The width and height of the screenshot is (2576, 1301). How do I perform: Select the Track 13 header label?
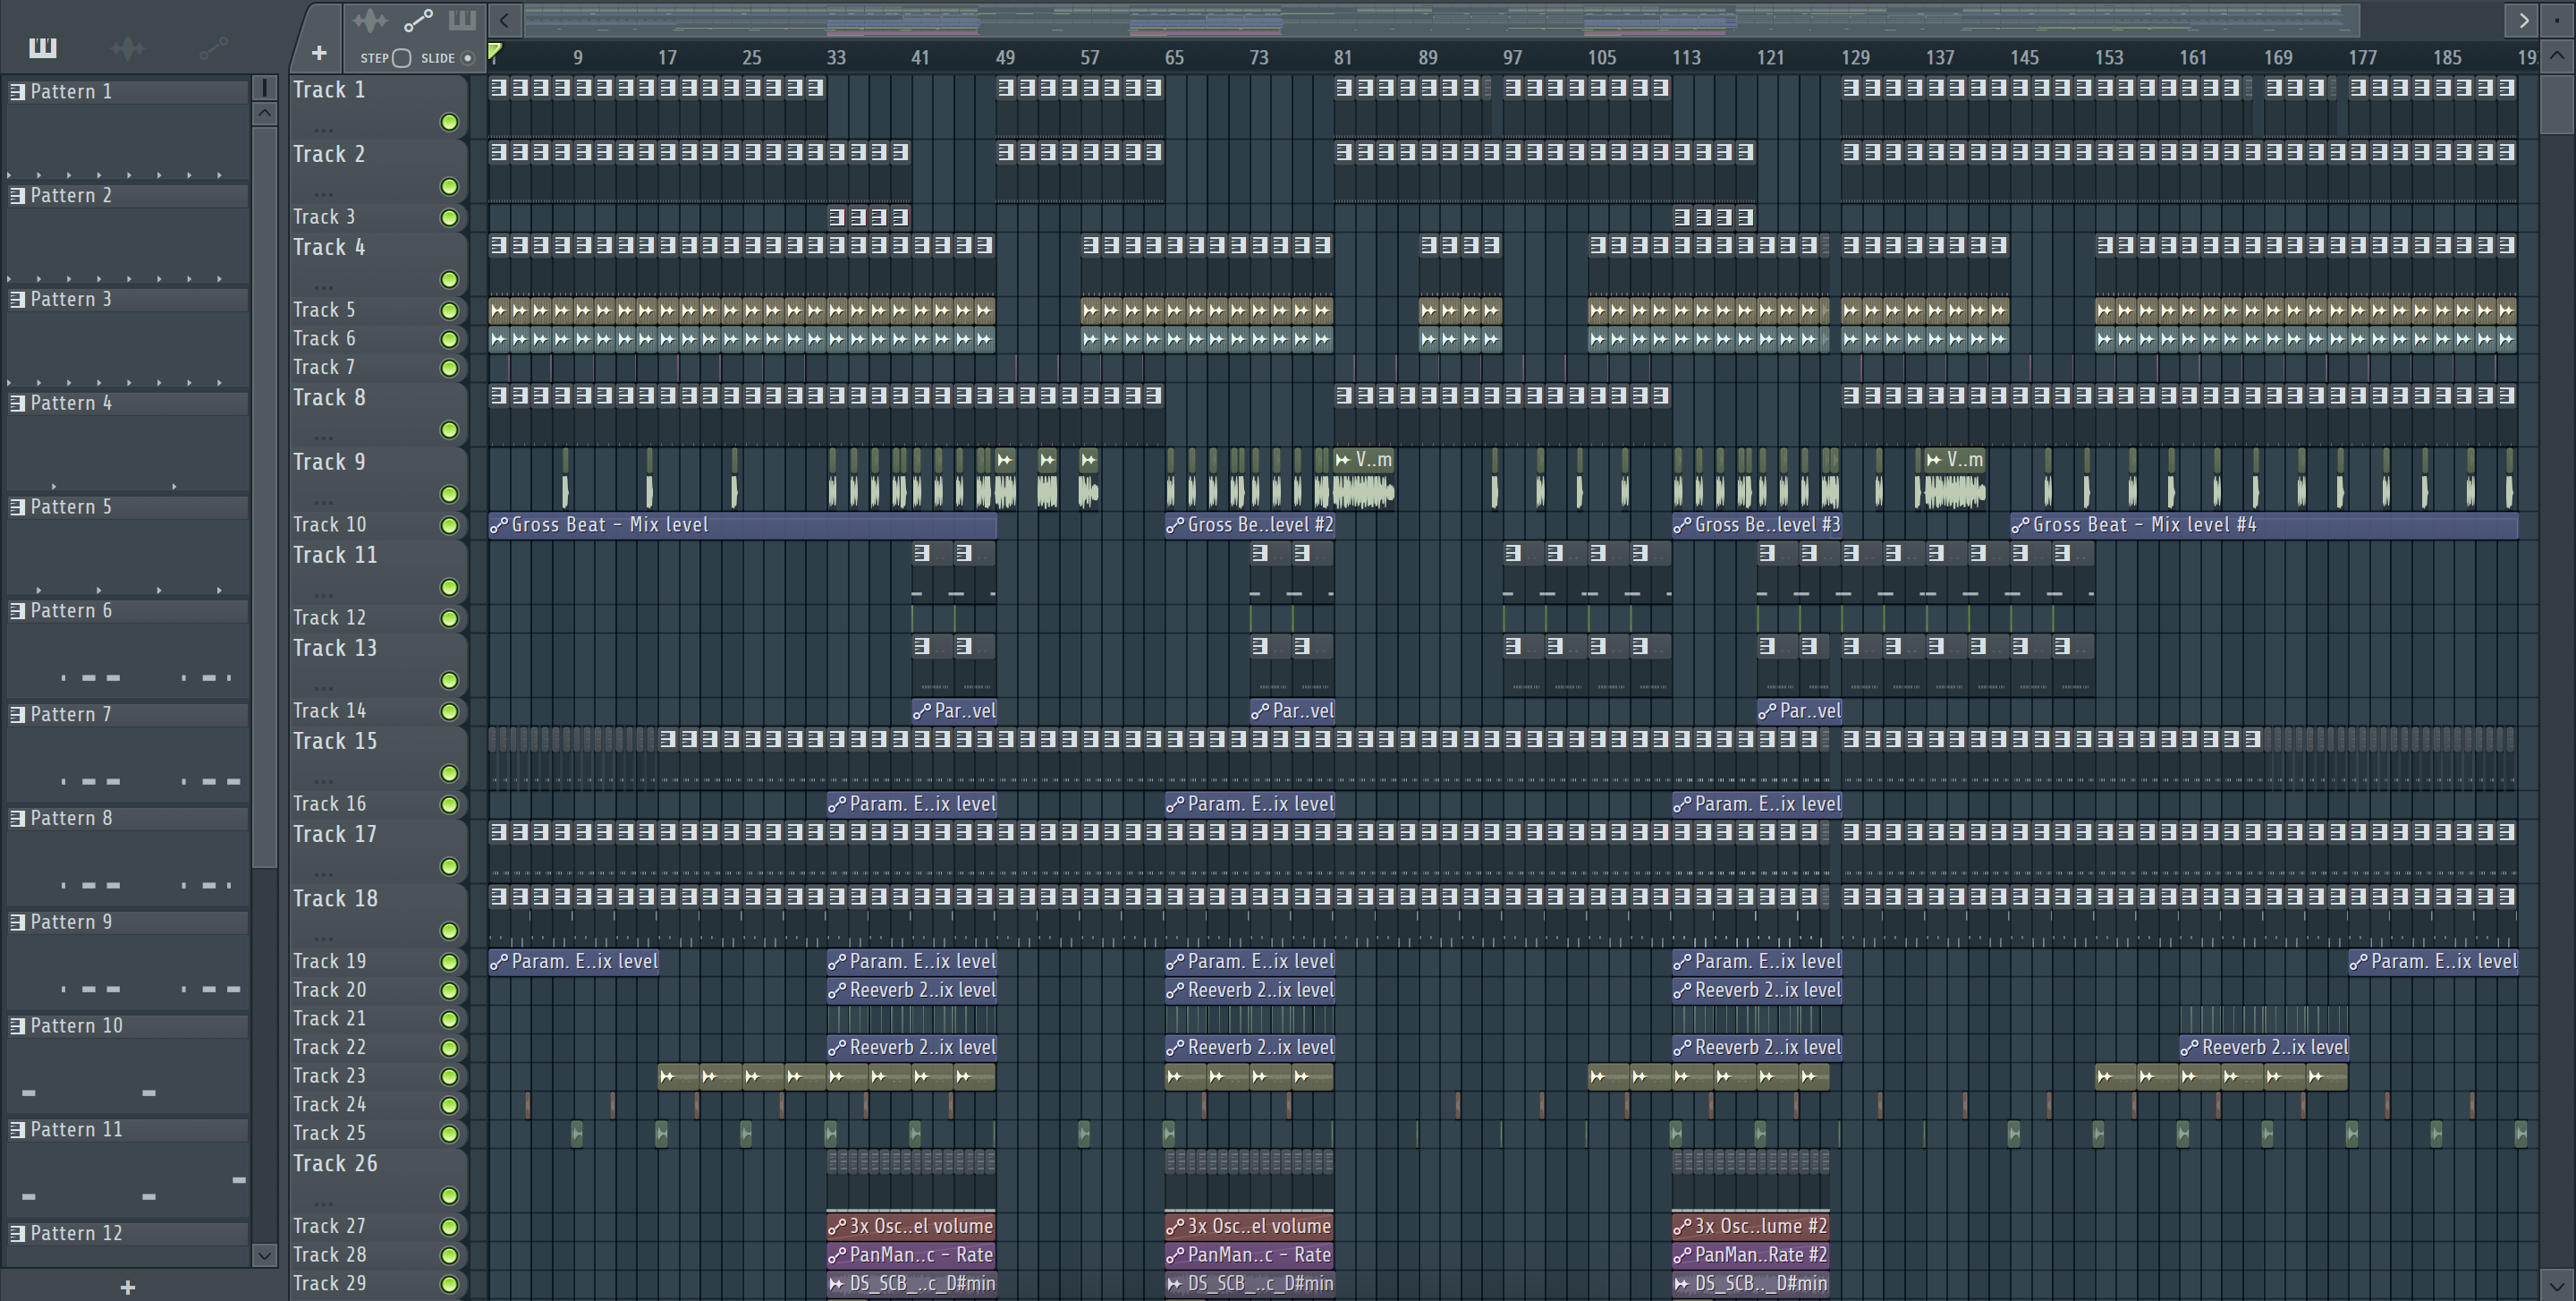(x=335, y=649)
